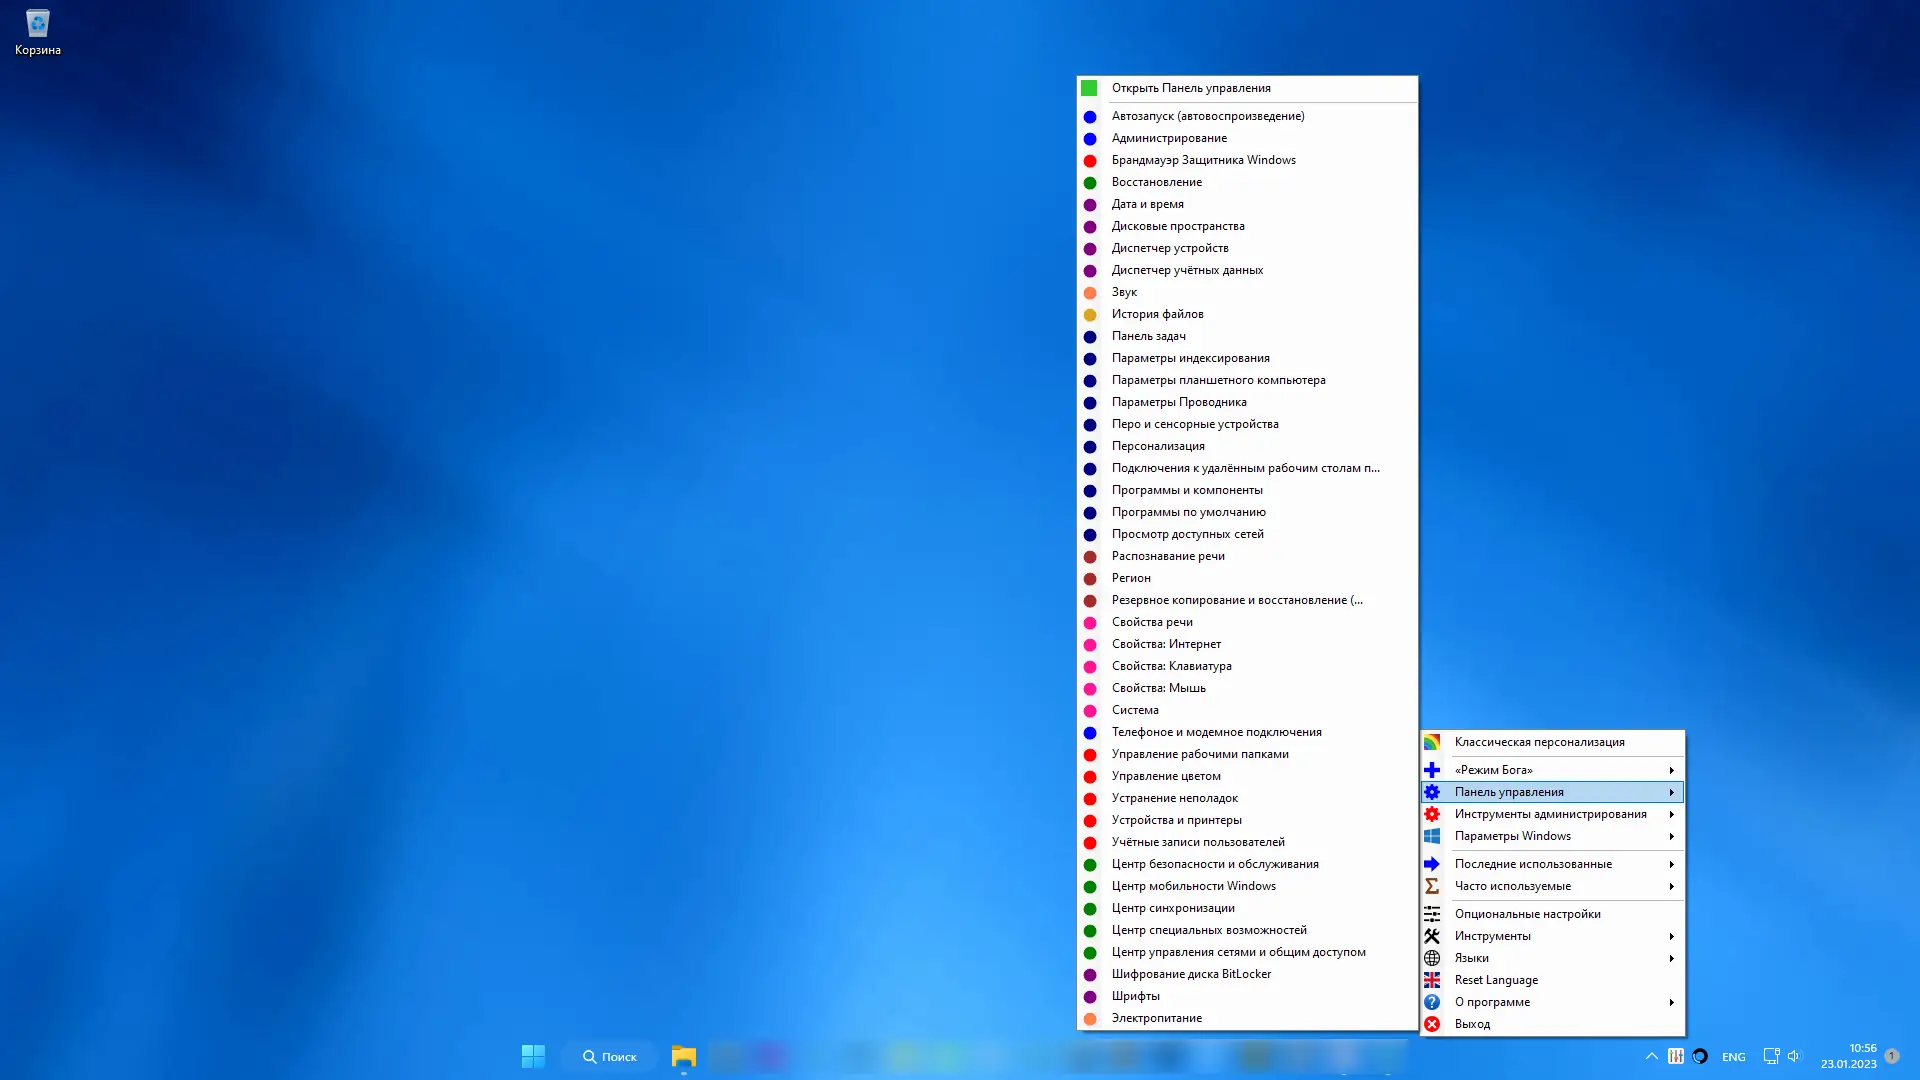
Task: Click the Поиск search field in the taskbar
Action: click(609, 1055)
